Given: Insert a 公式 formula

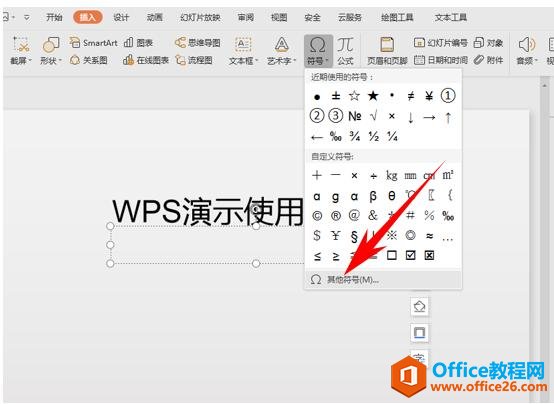Looking at the screenshot, I should click(345, 51).
